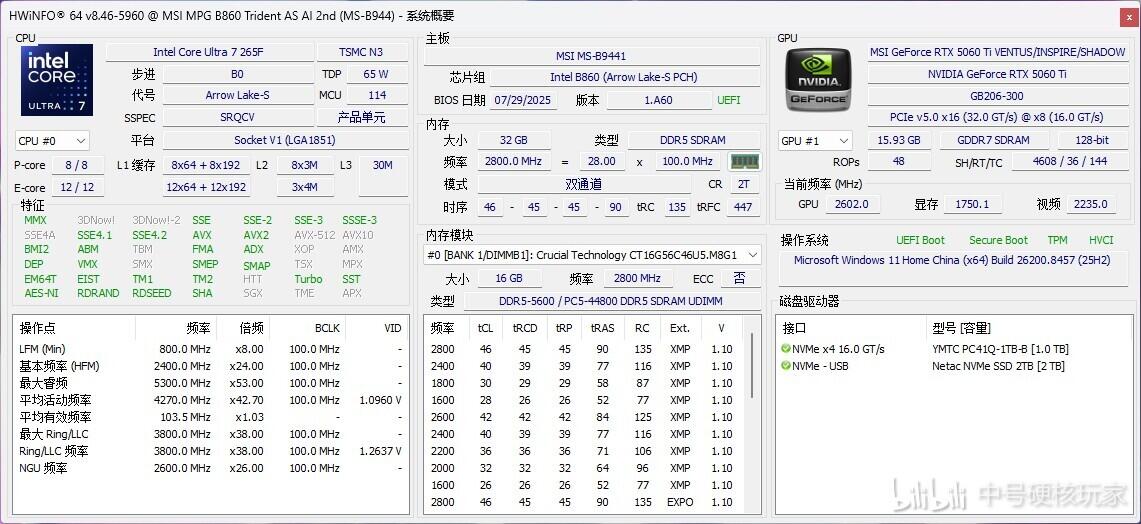Click the UEFI Boot label
The image size is (1141, 524).
(920, 240)
